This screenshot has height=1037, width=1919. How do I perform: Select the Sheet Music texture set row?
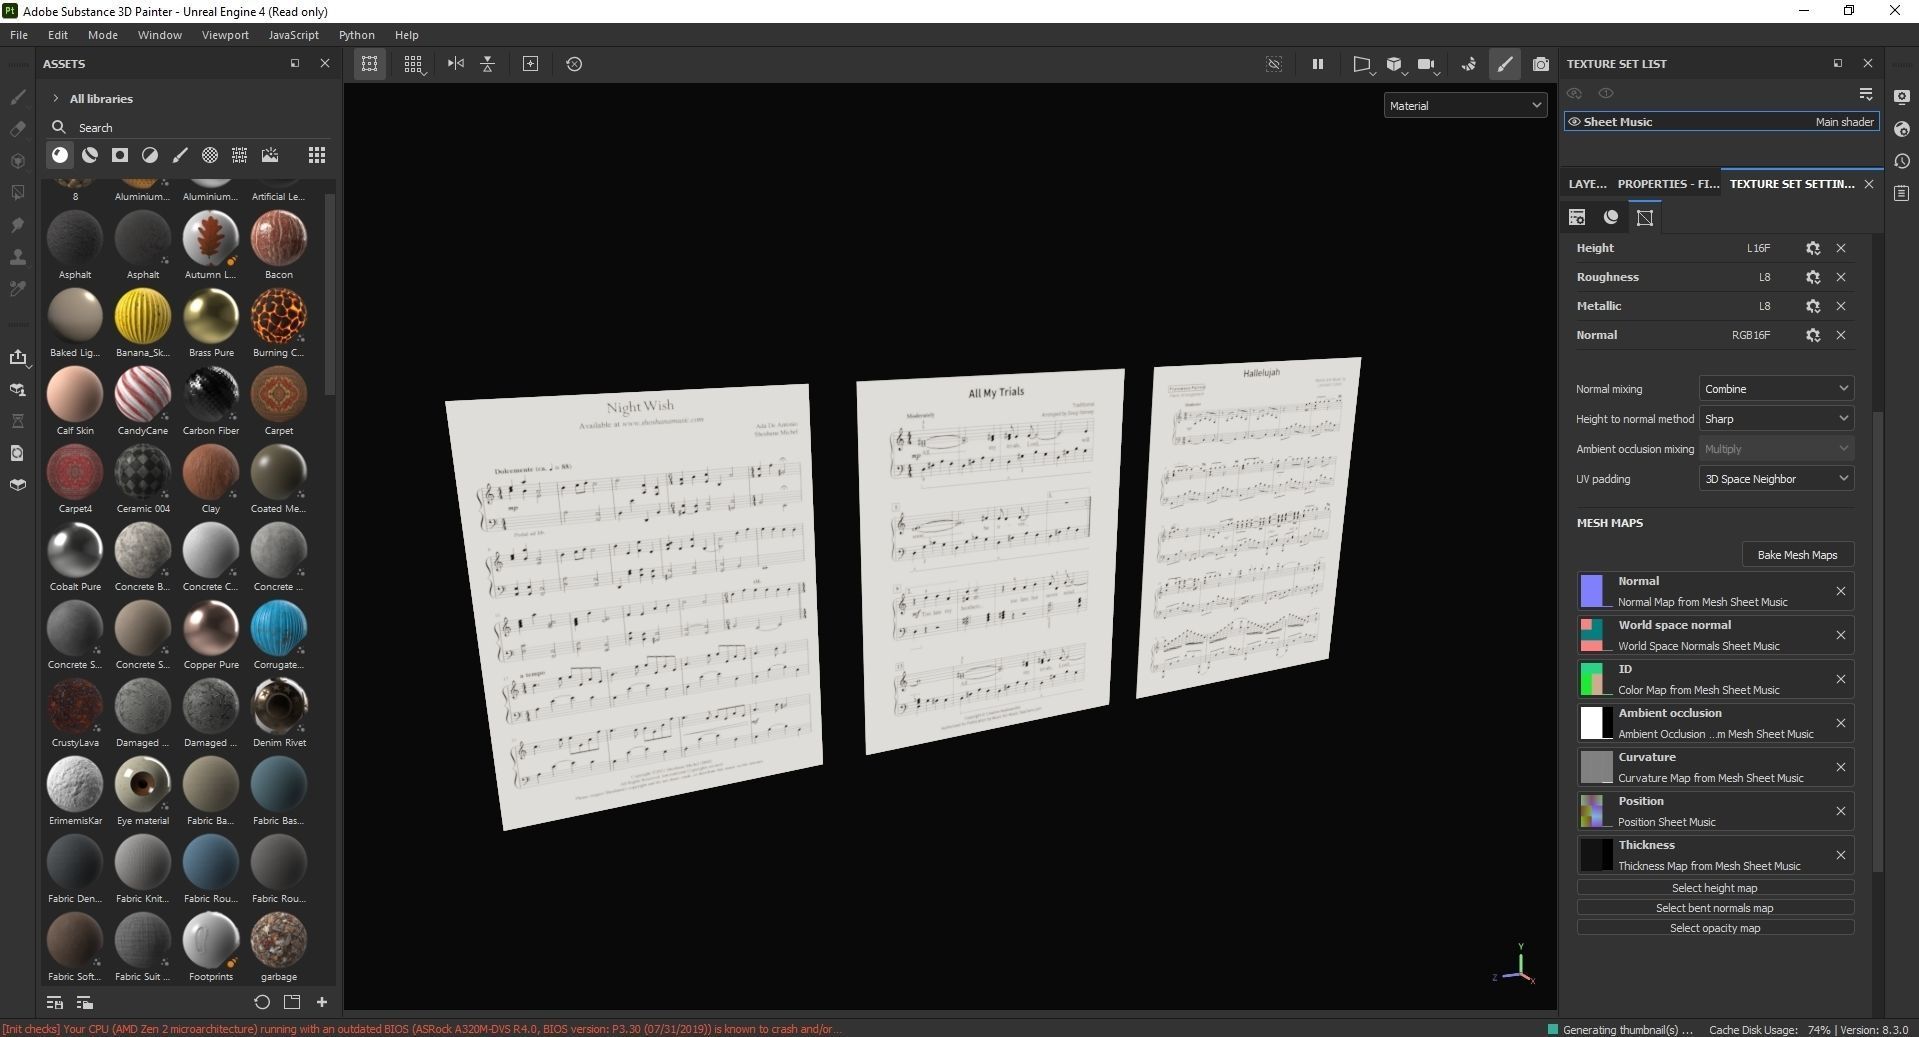(x=1722, y=122)
